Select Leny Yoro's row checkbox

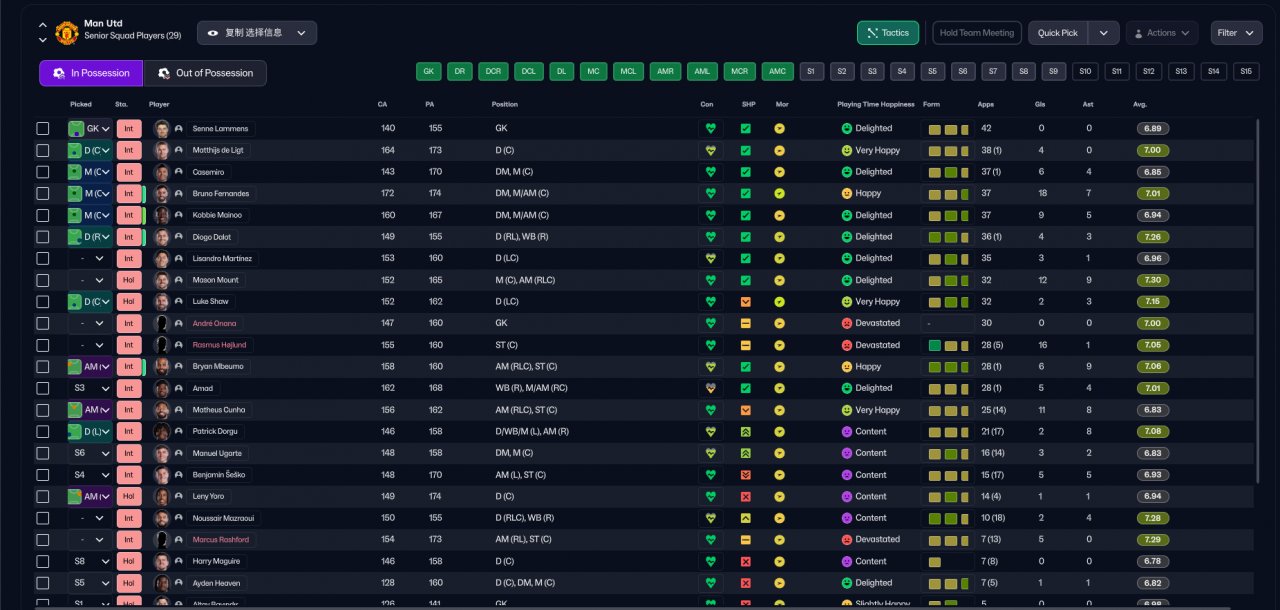tap(42, 496)
